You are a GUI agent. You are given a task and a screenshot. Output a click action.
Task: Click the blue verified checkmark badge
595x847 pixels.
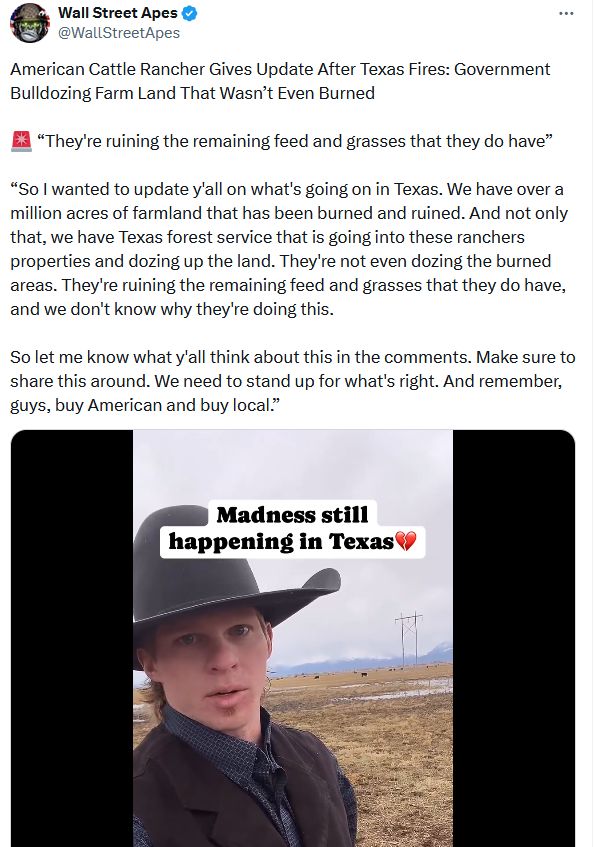[190, 13]
